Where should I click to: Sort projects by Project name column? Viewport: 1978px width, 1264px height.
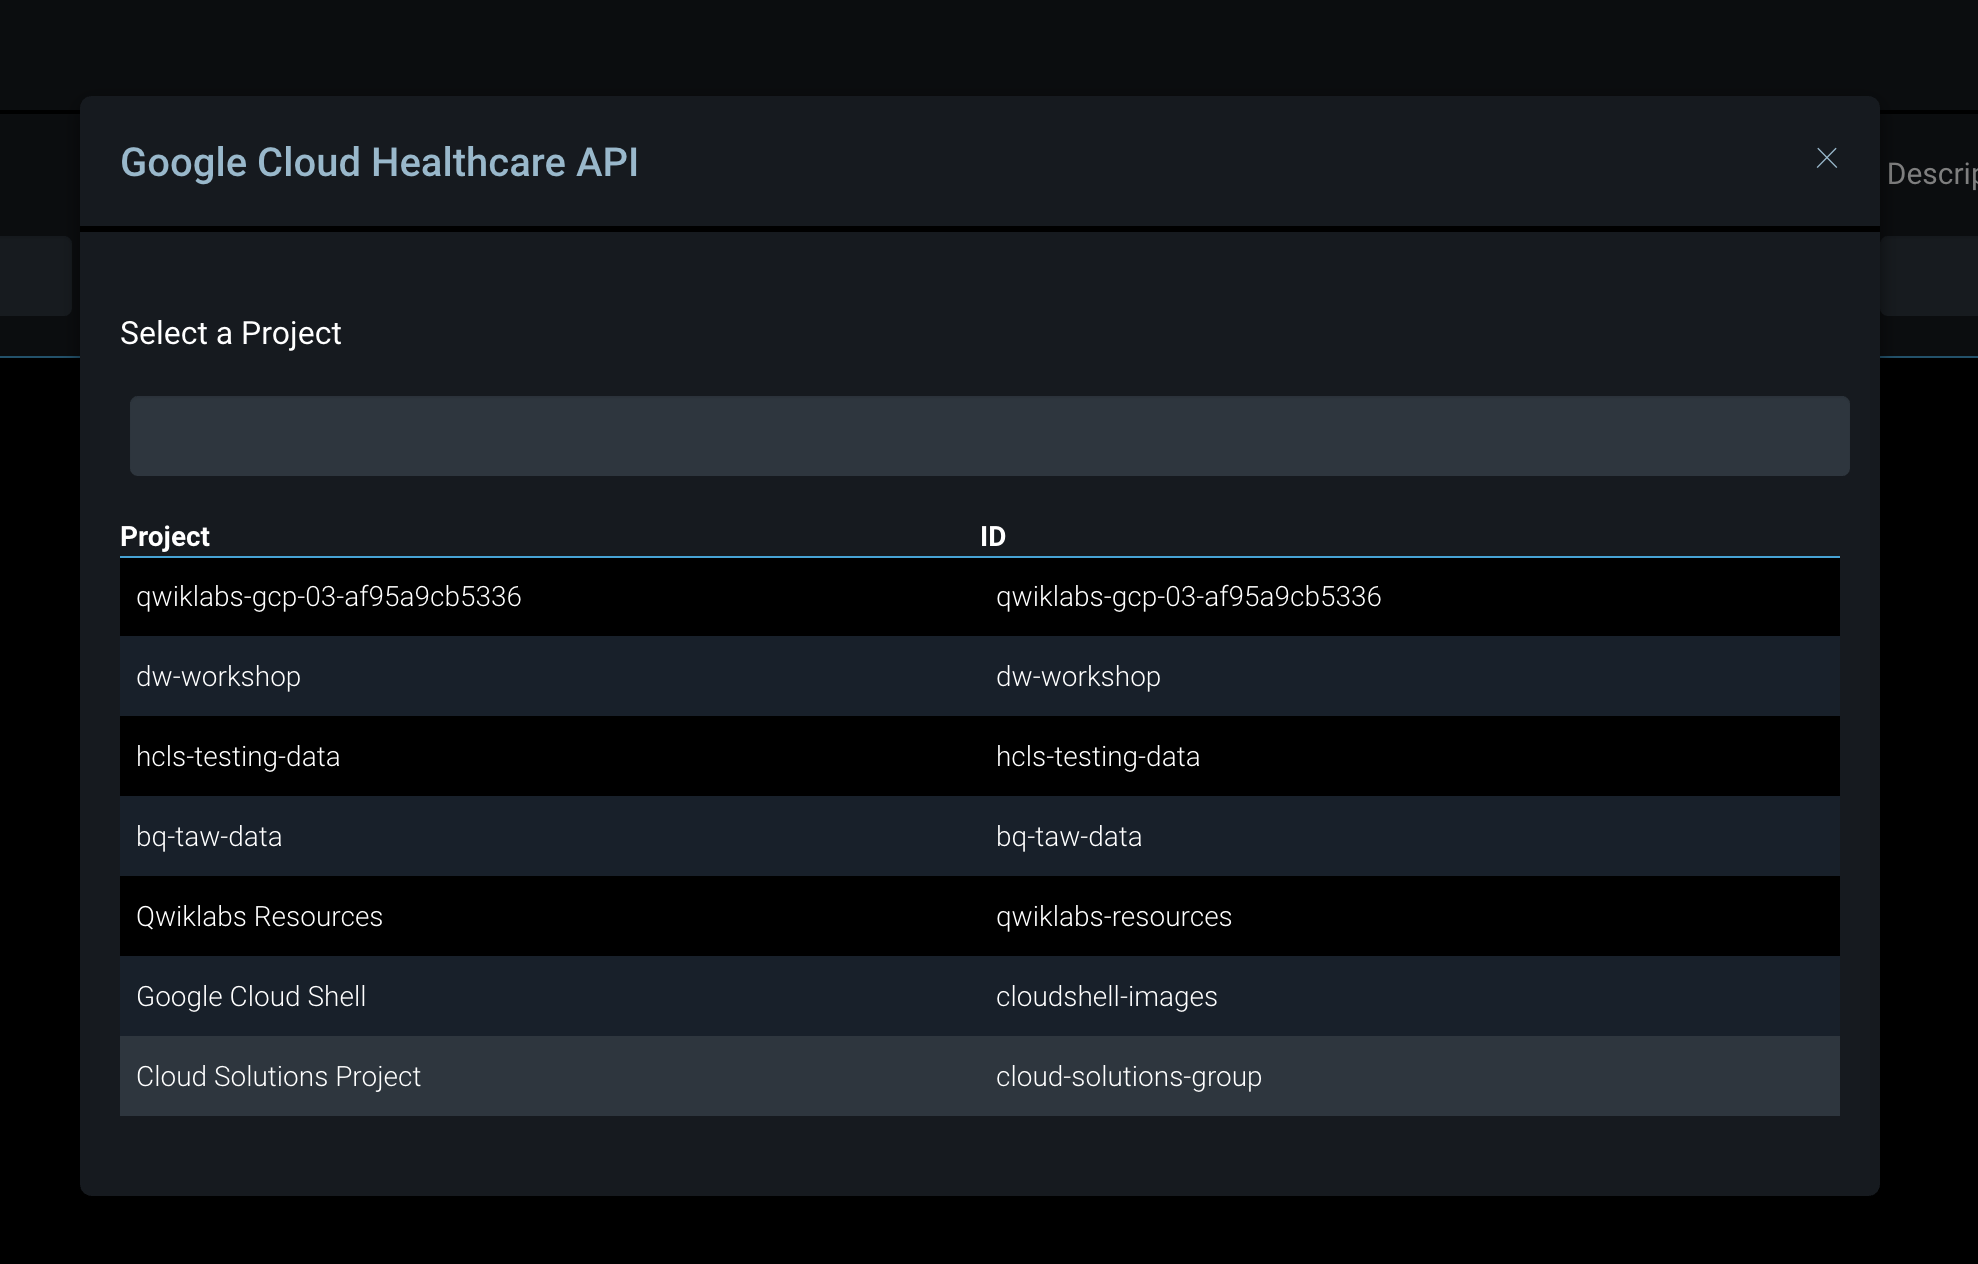point(166,535)
